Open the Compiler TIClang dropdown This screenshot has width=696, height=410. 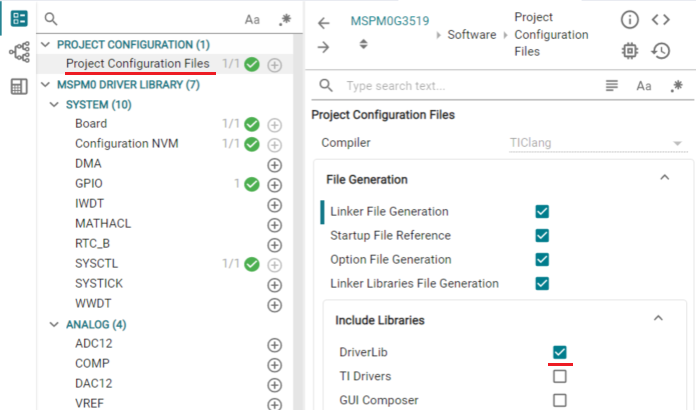(590, 143)
